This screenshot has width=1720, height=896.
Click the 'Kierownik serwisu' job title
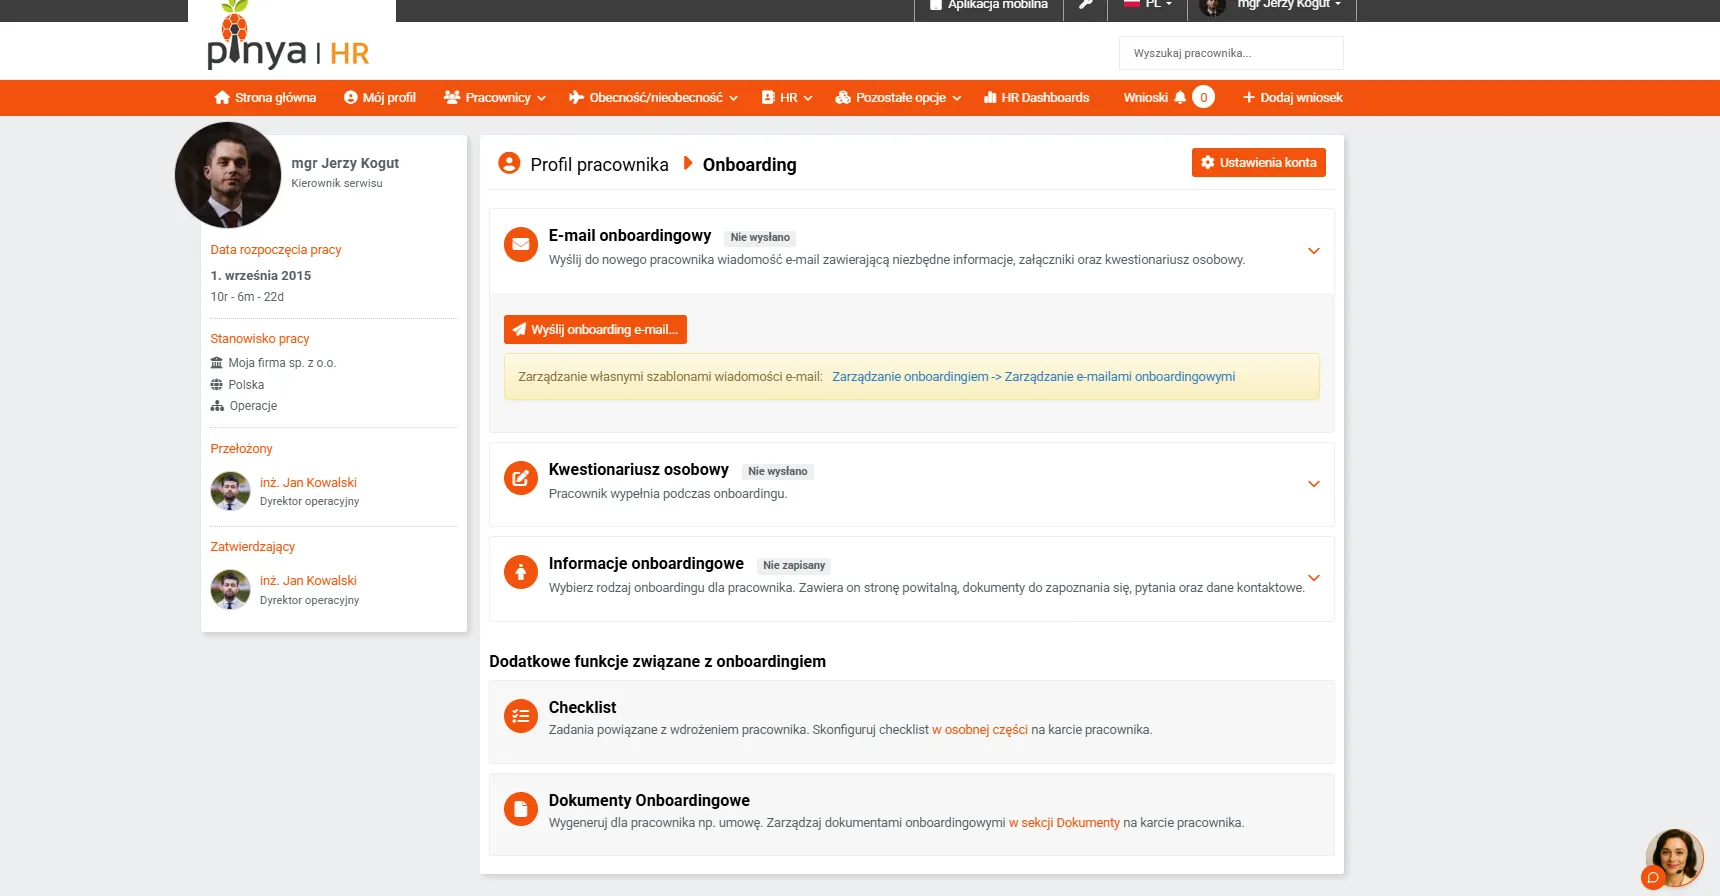(x=337, y=183)
